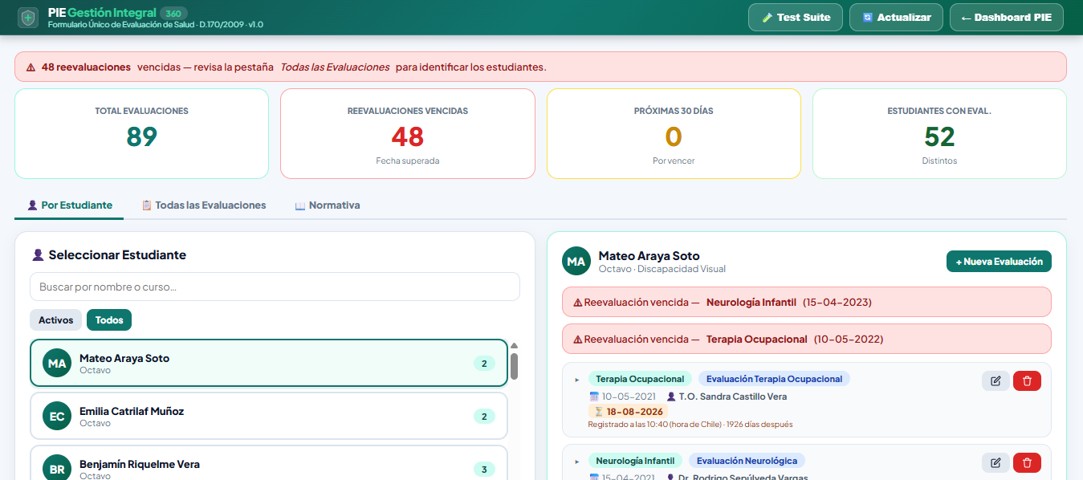The height and width of the screenshot is (480, 1083).
Task: Delete the Neurología Infantil evaluation
Action: (x=1027, y=462)
